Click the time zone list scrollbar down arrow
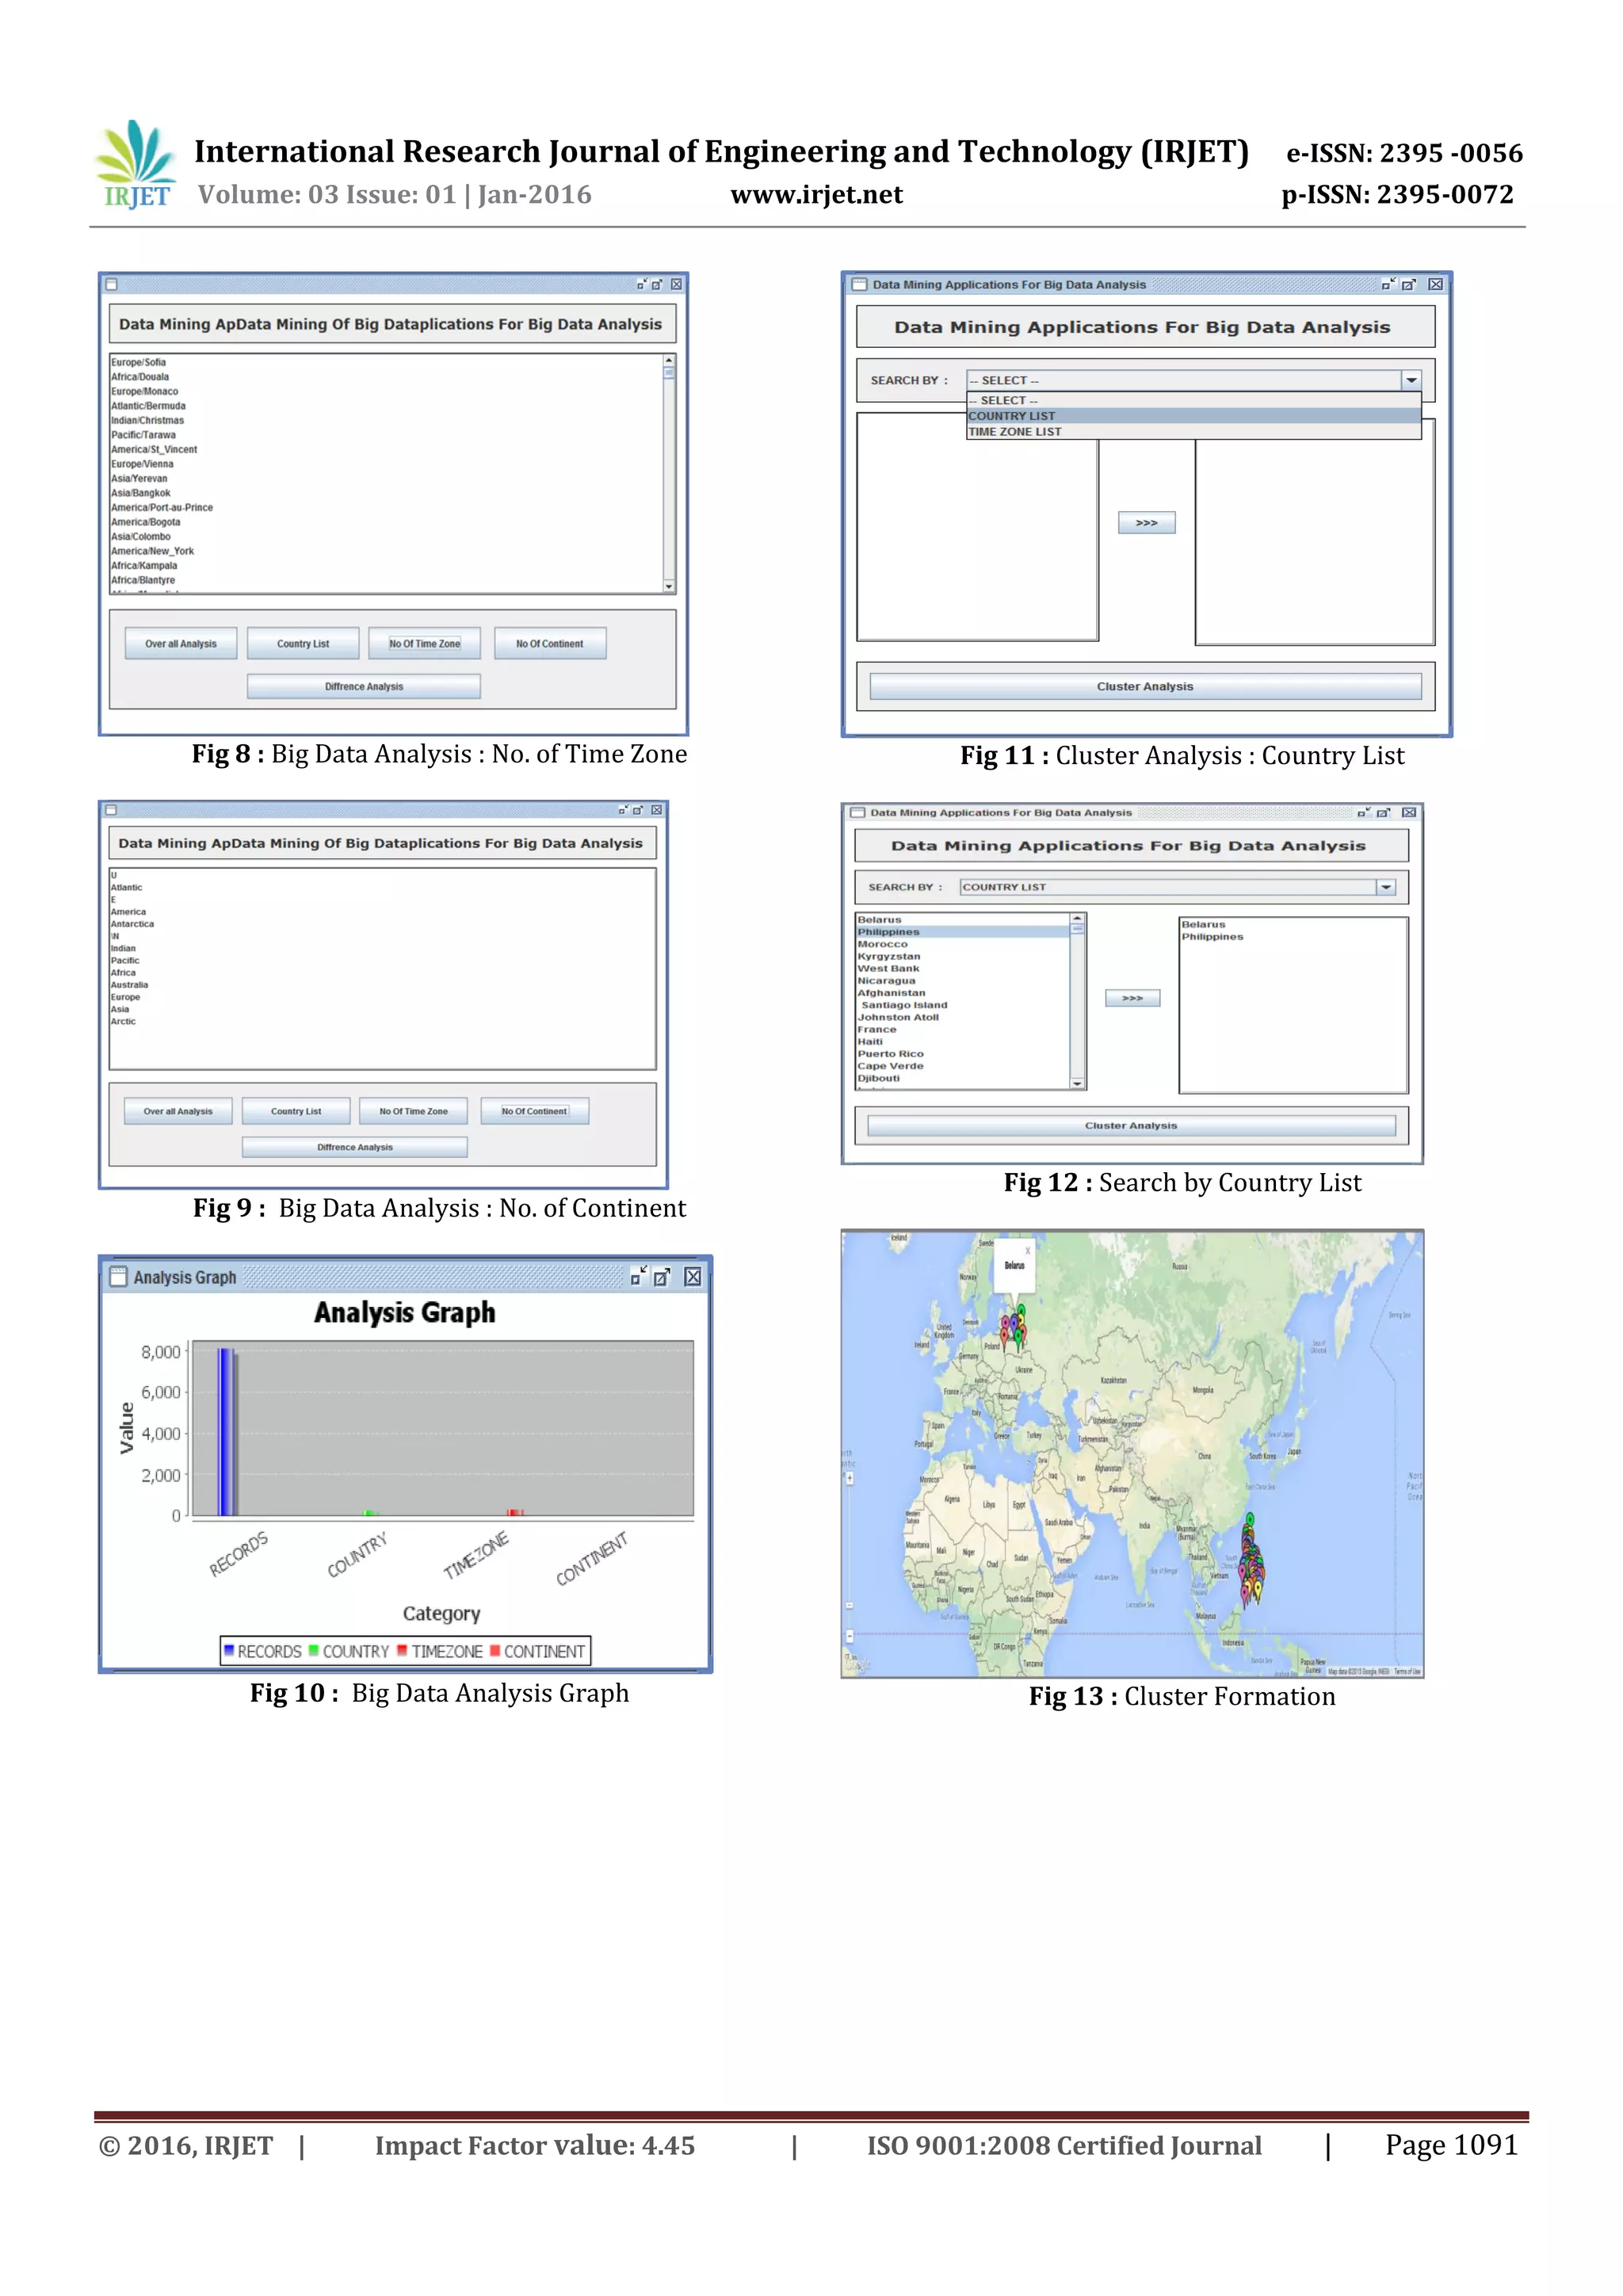This screenshot has height=2296, width=1623. (669, 586)
